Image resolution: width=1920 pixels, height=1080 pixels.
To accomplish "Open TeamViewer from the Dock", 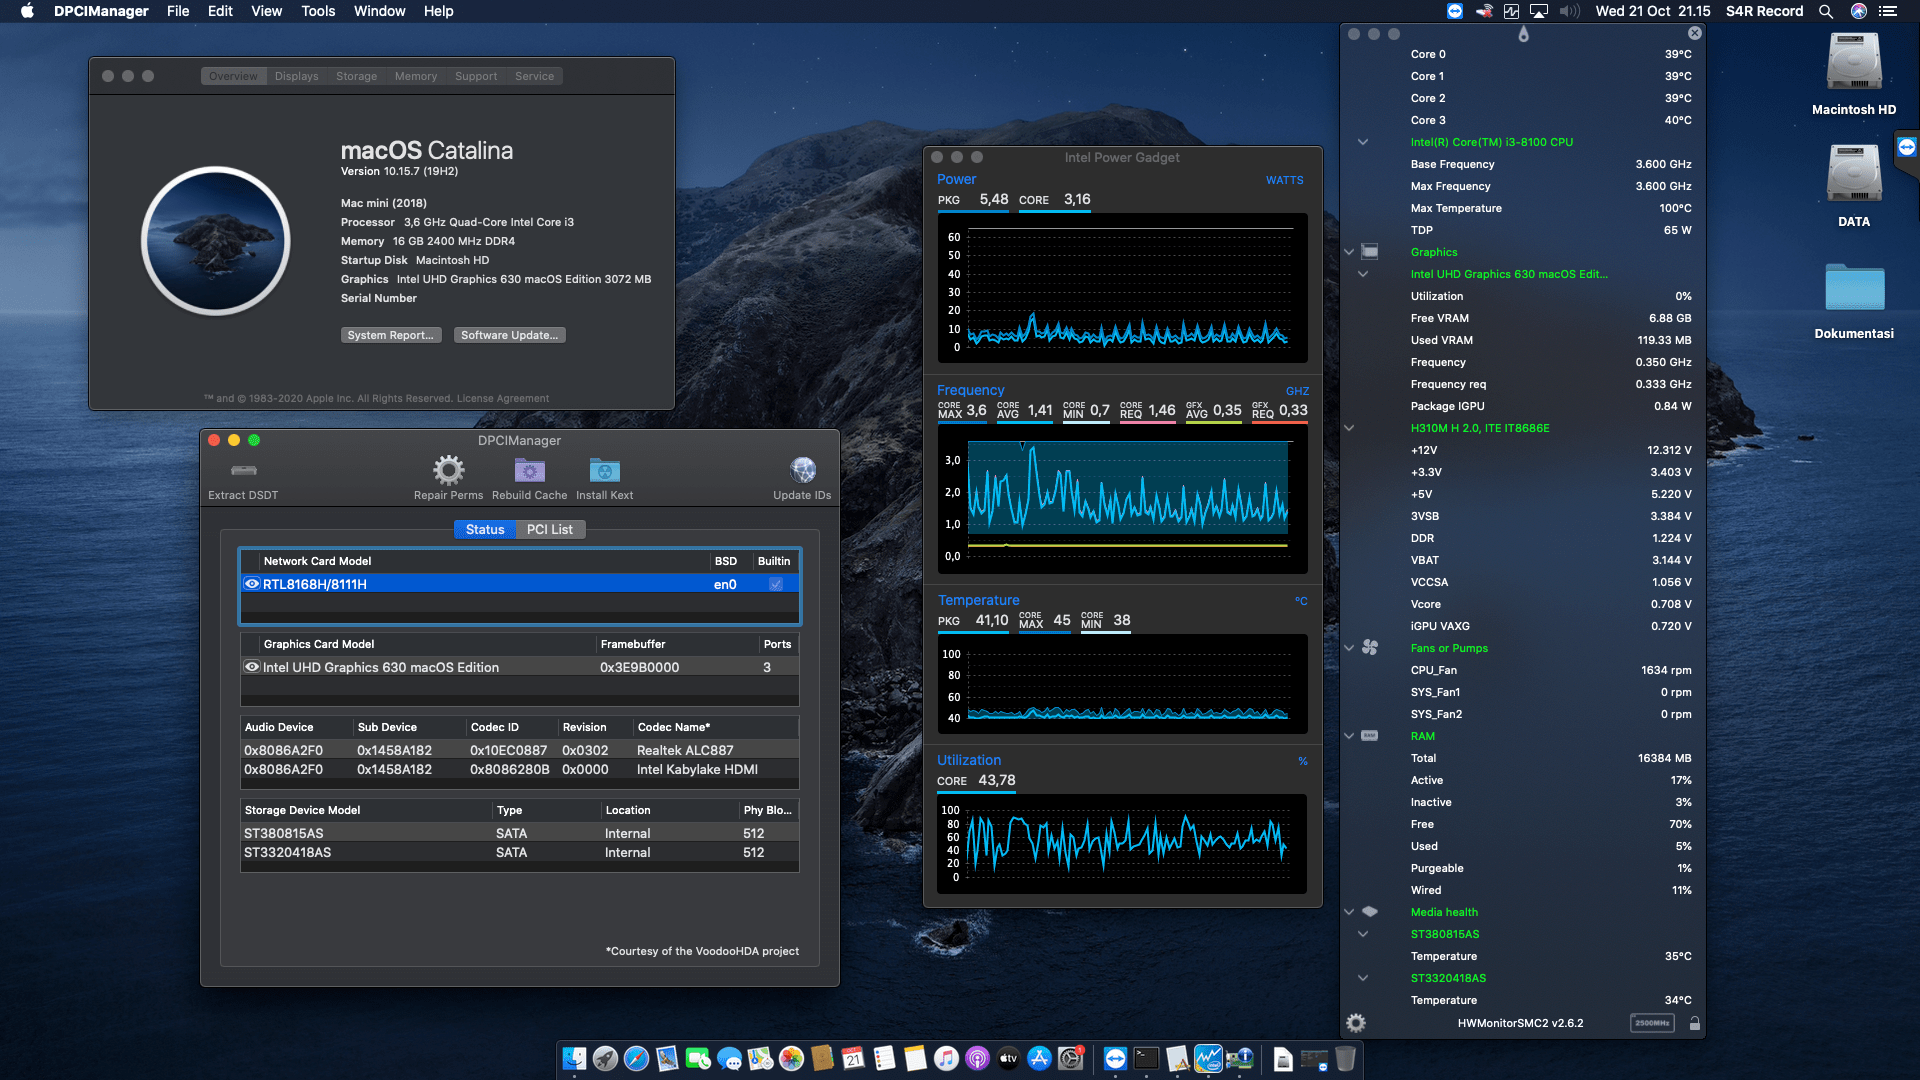I will 1114,1058.
